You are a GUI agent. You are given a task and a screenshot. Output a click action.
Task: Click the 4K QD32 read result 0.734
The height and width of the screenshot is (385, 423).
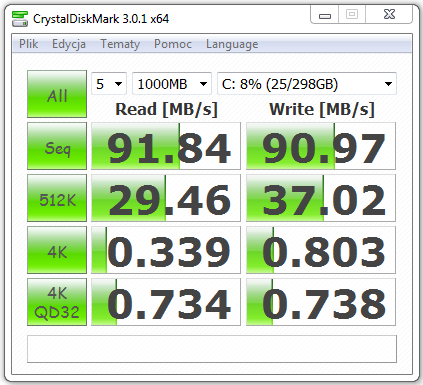166,302
